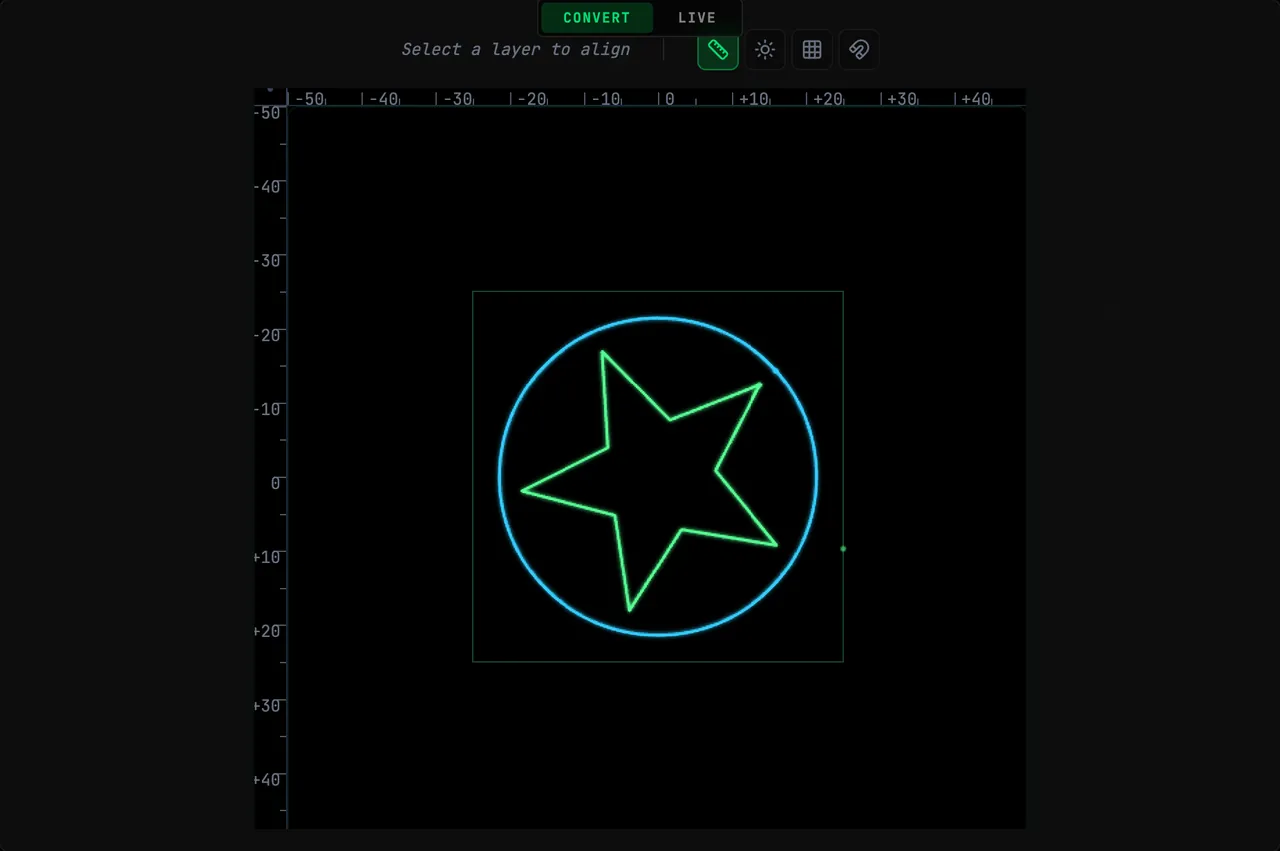The height and width of the screenshot is (851, 1280).
Task: Toggle the ruler display icon
Action: [718, 50]
